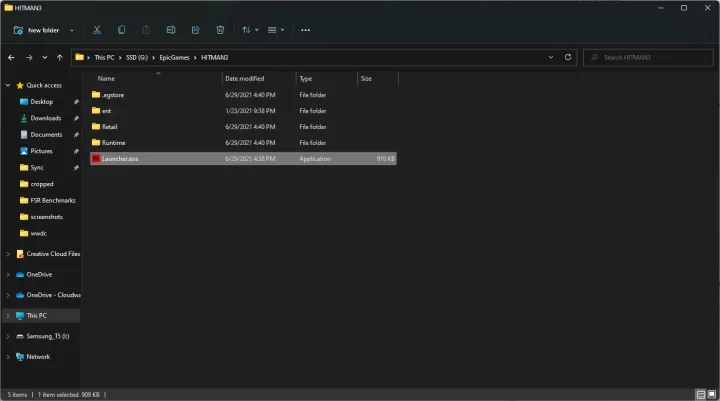Select the Launcher.exe file

(x=243, y=158)
